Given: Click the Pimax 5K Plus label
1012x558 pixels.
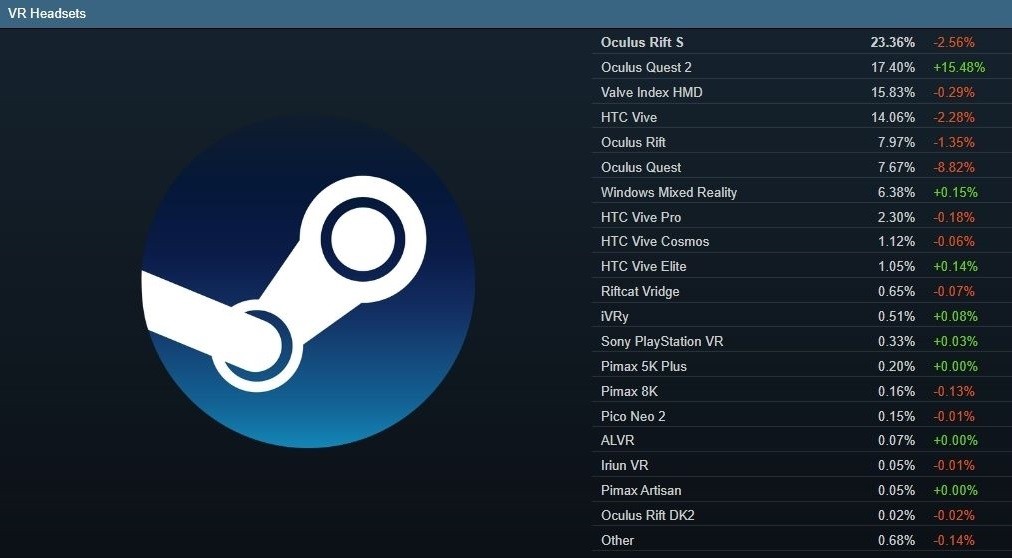Looking at the screenshot, I should click(x=643, y=367).
